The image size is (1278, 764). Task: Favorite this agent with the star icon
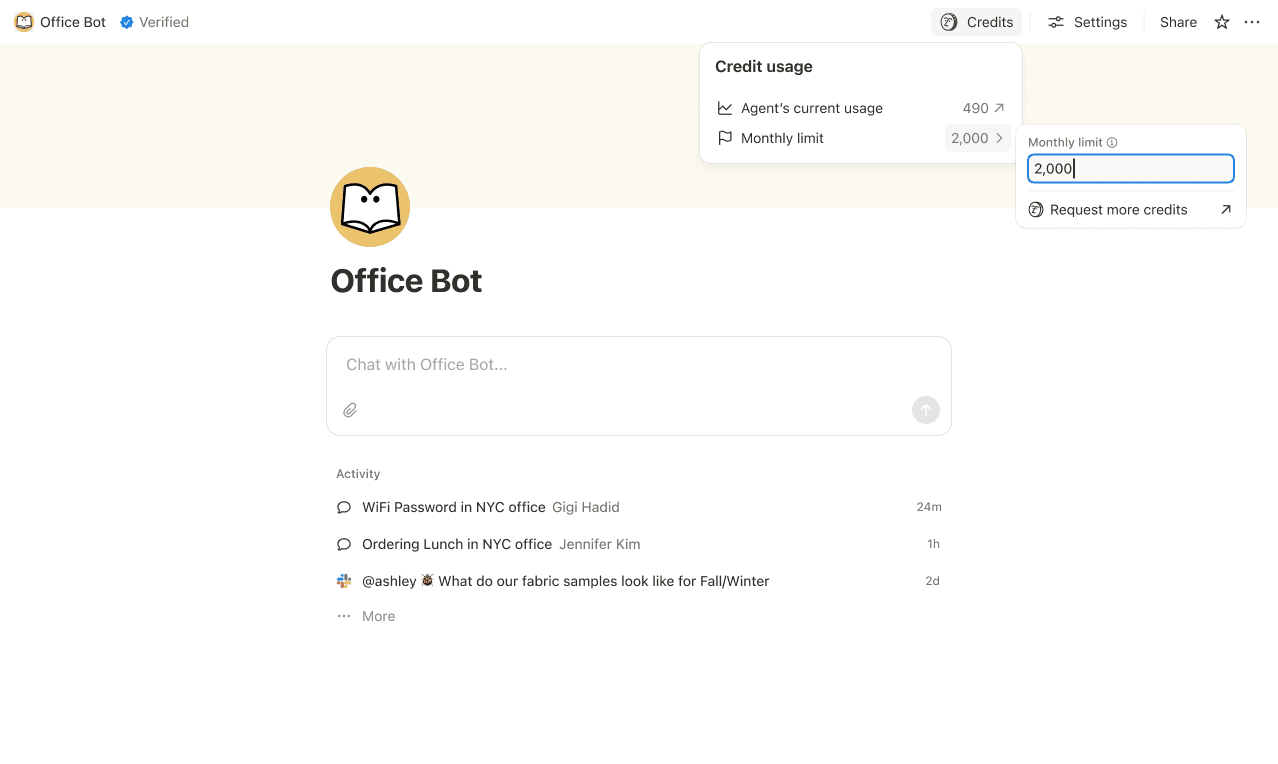pyautogui.click(x=1221, y=22)
